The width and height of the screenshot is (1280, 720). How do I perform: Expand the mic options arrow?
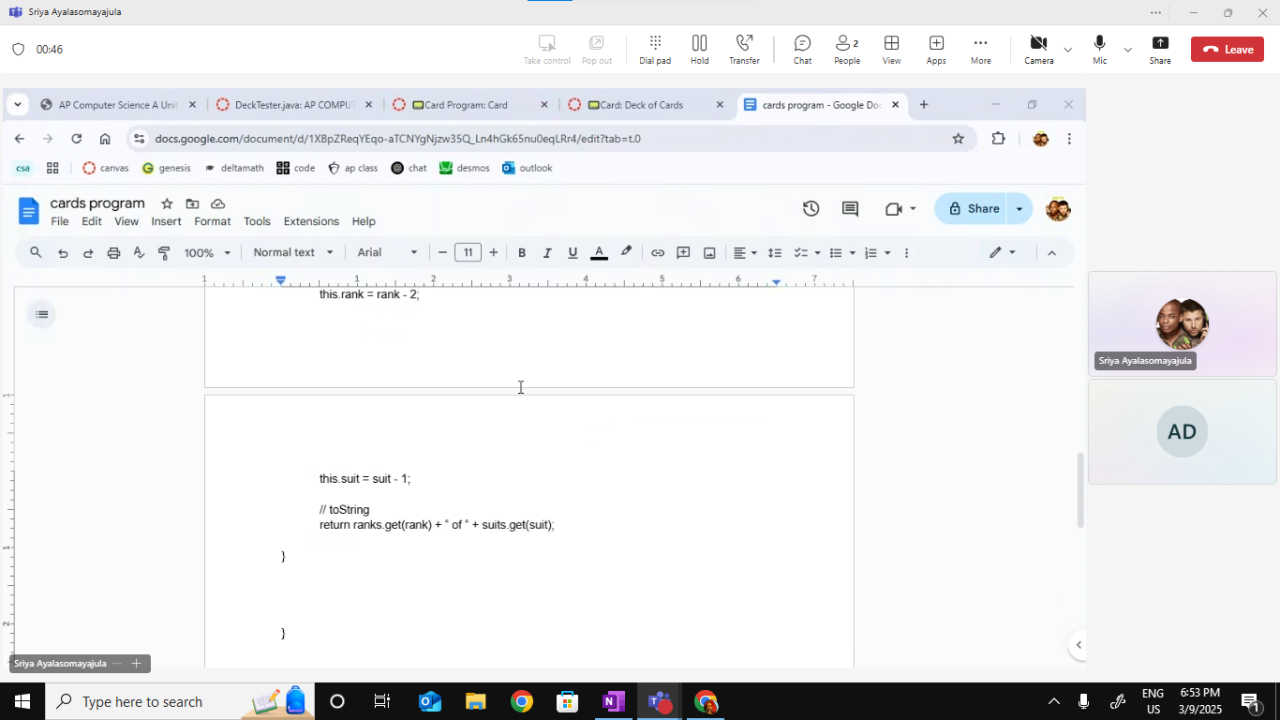(x=1128, y=50)
